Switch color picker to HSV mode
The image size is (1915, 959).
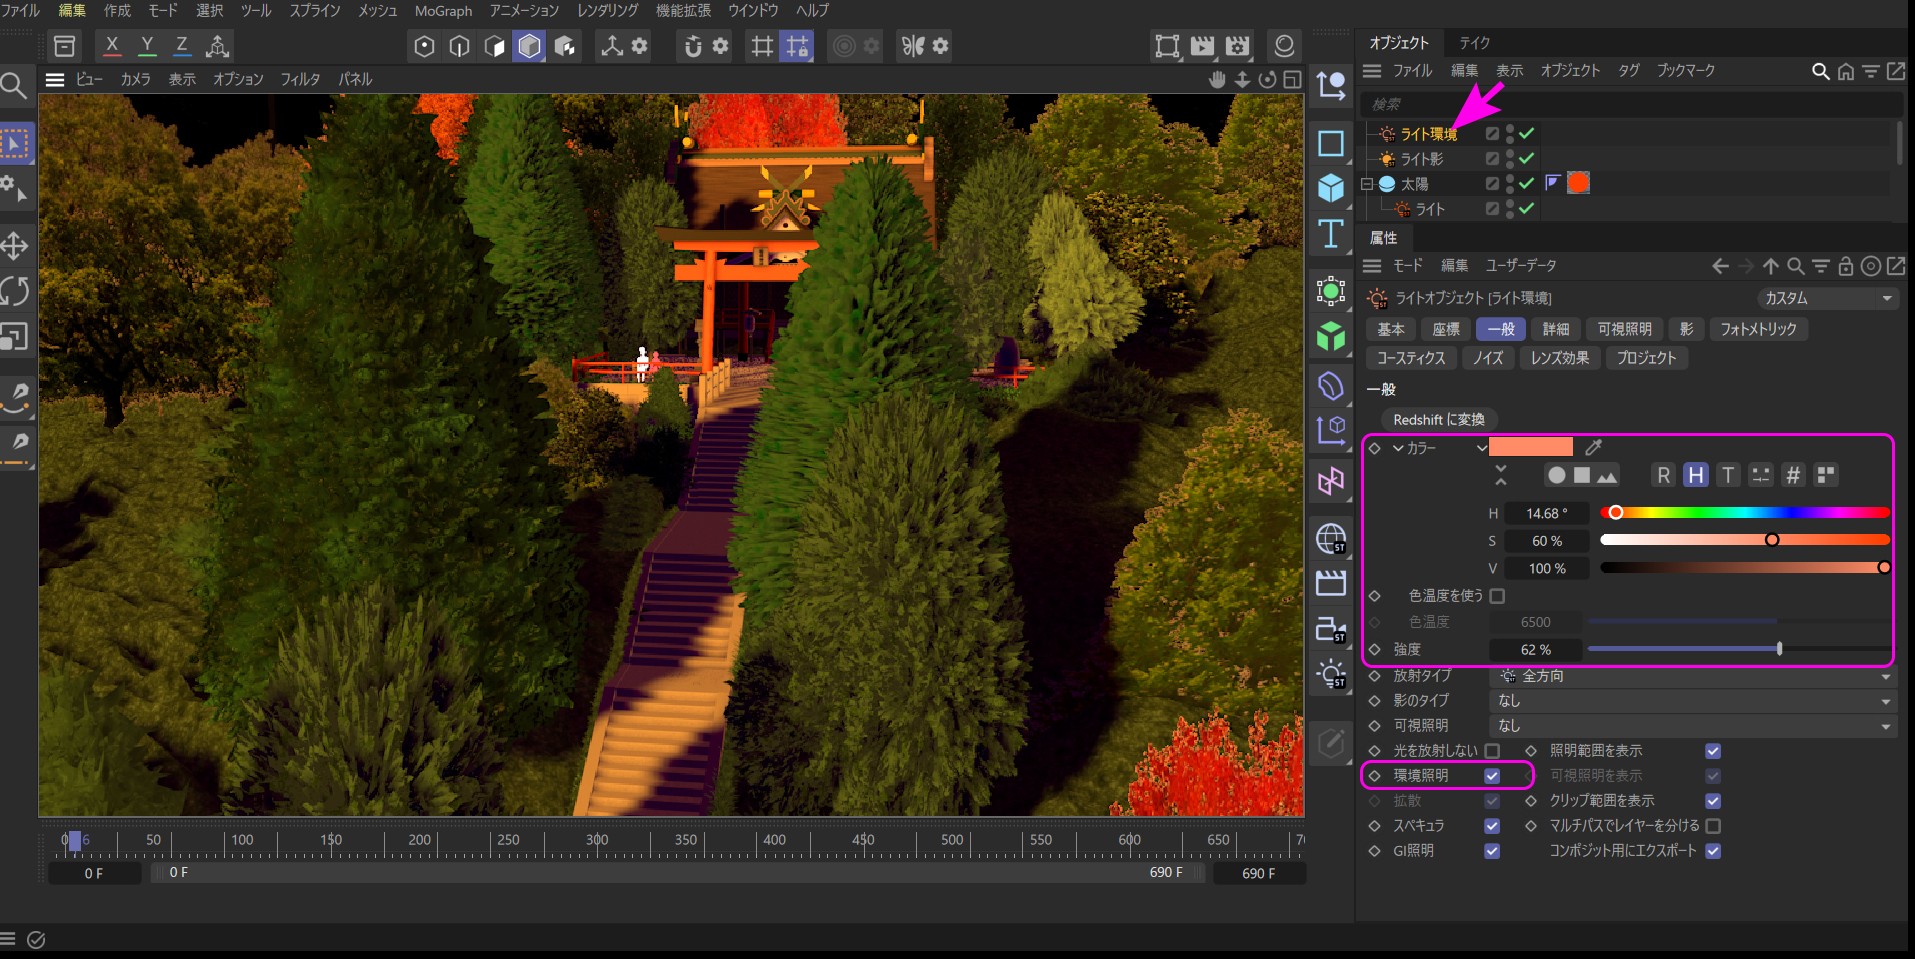click(x=1695, y=475)
